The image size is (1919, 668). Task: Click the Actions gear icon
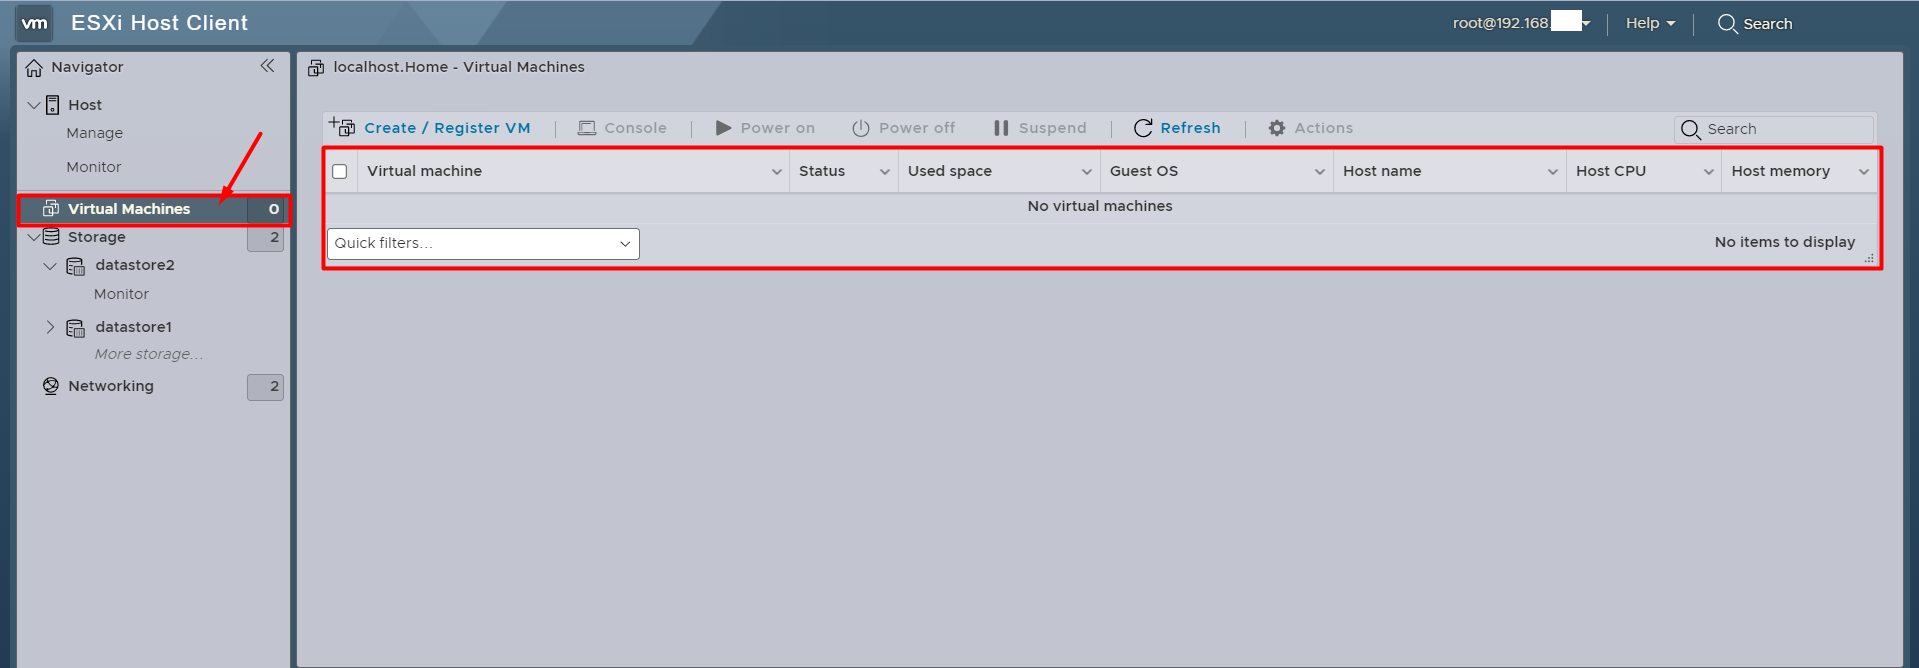(1277, 128)
